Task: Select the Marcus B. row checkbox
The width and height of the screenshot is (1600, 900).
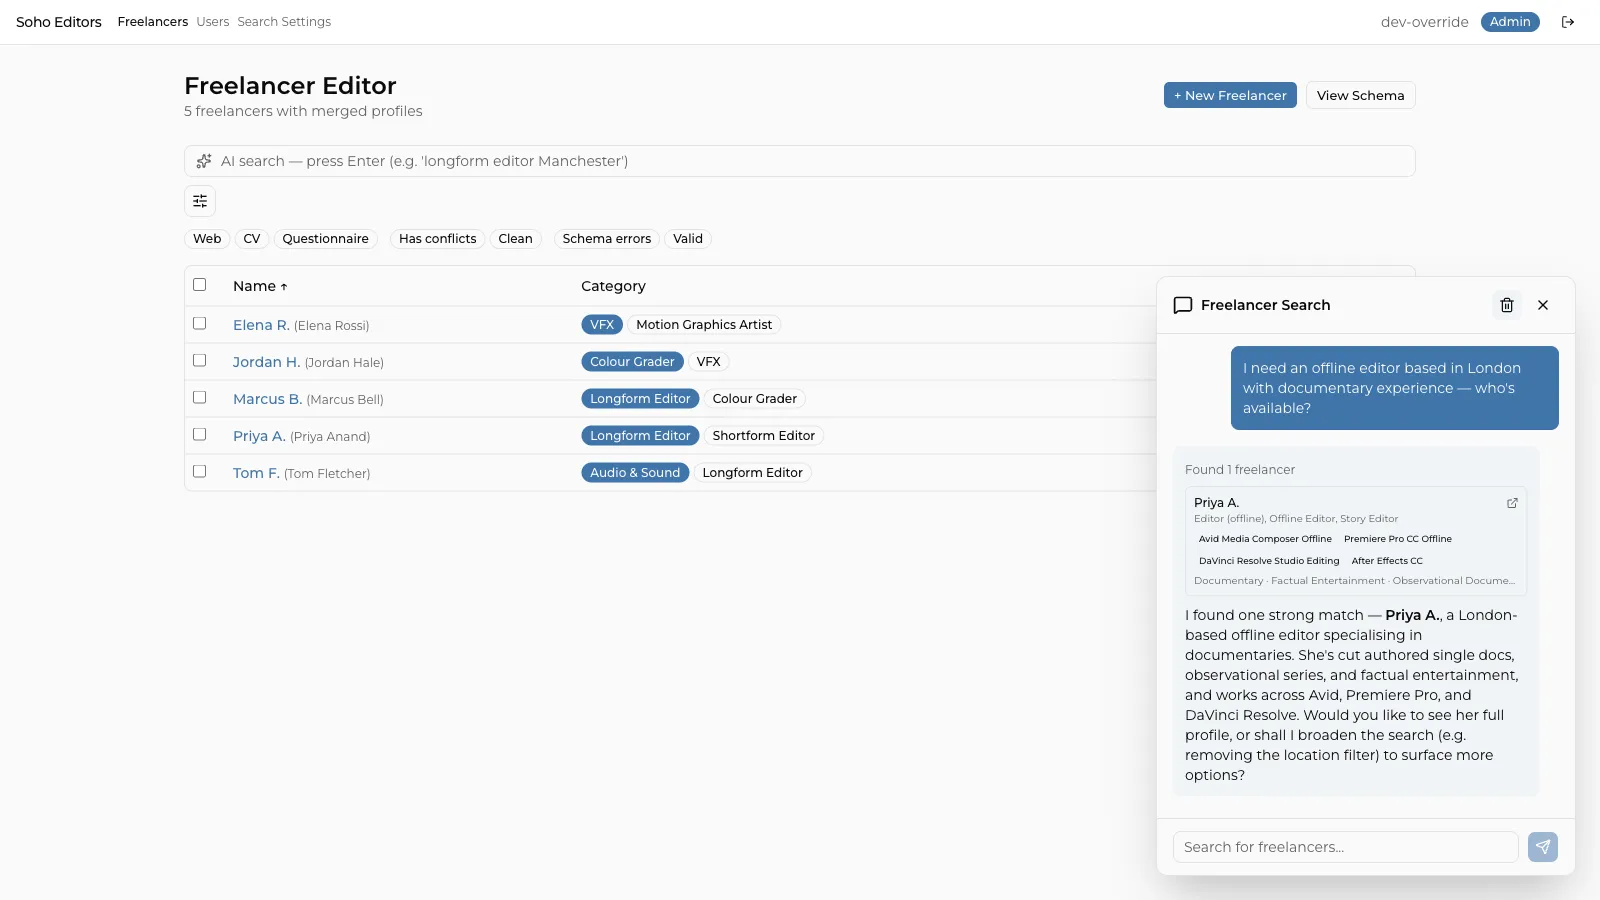Action: pyautogui.click(x=200, y=398)
